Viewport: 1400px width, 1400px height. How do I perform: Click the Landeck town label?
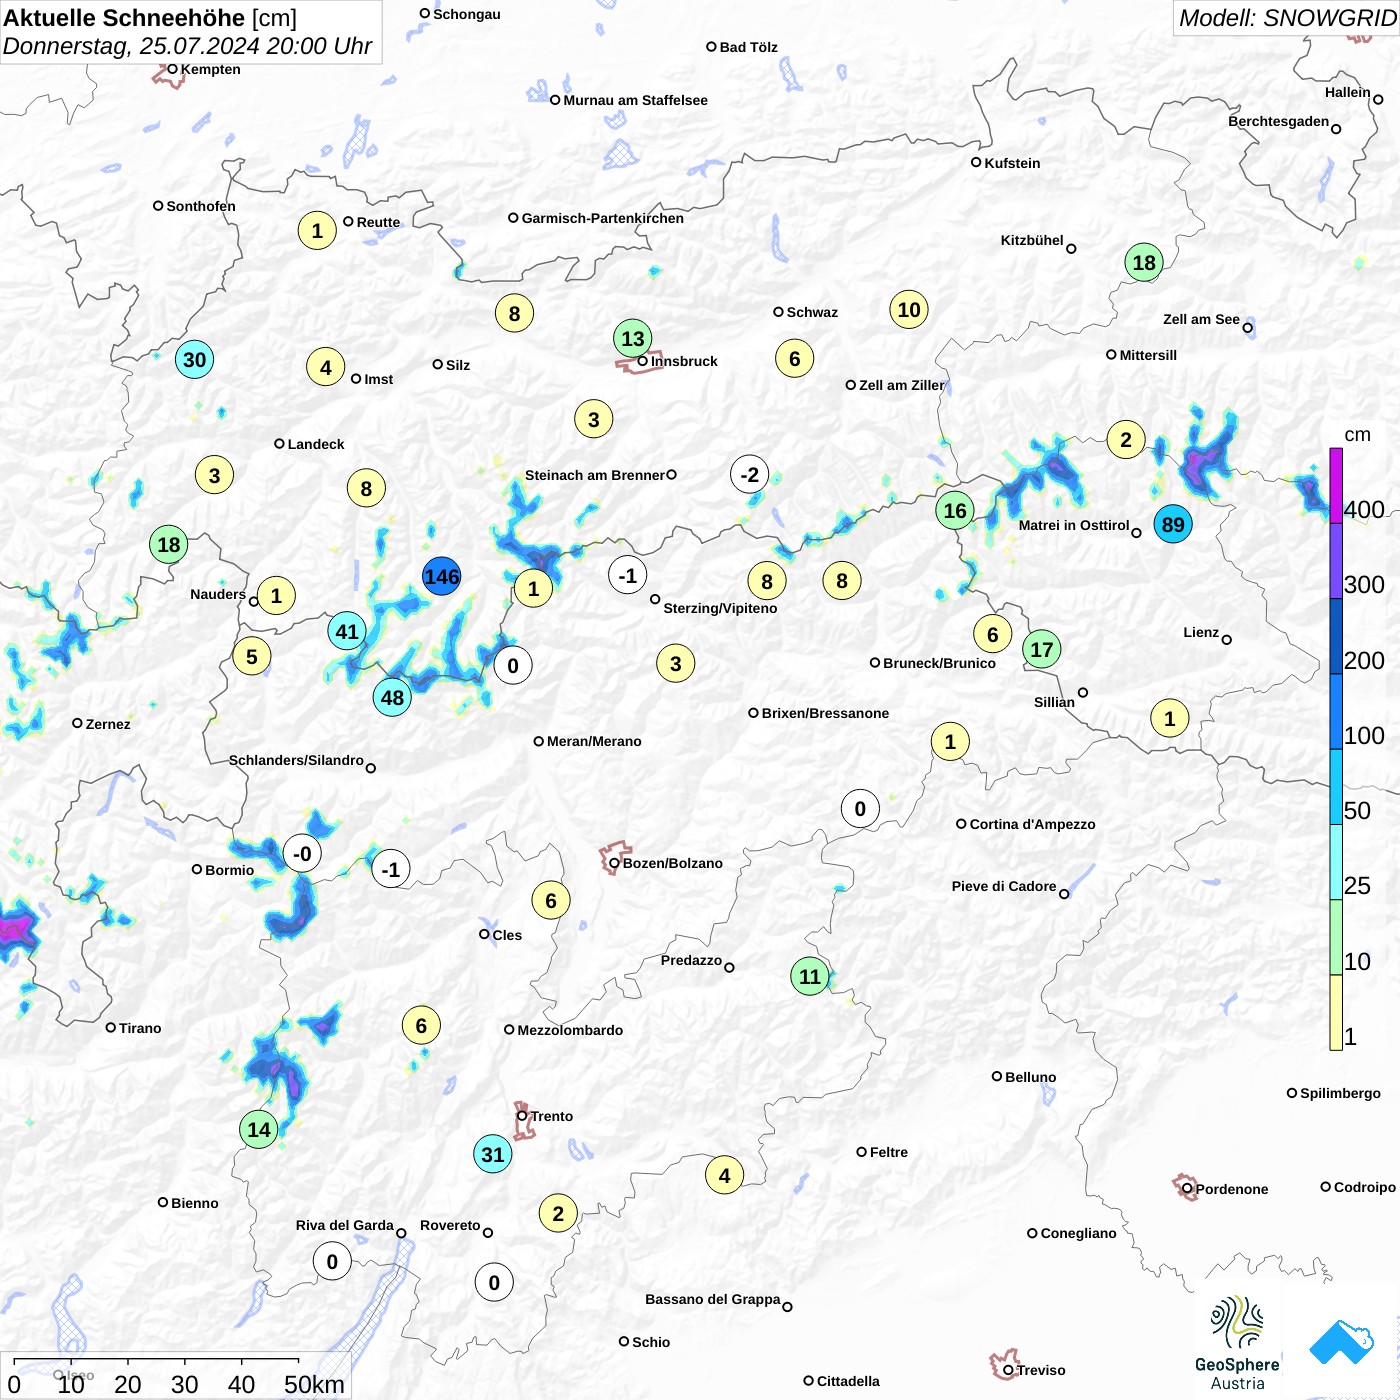click(x=316, y=444)
